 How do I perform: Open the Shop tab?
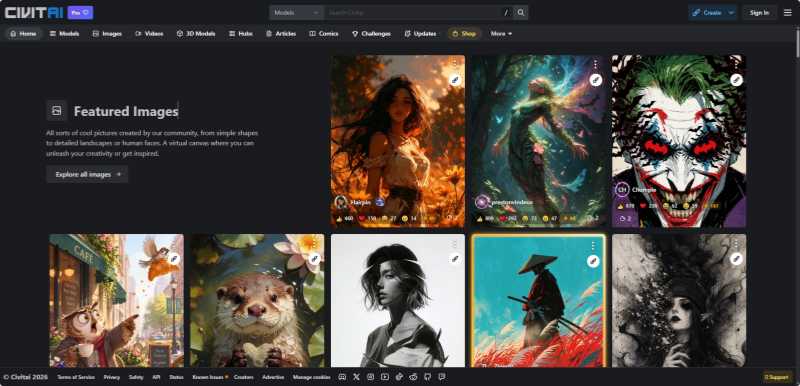[464, 34]
